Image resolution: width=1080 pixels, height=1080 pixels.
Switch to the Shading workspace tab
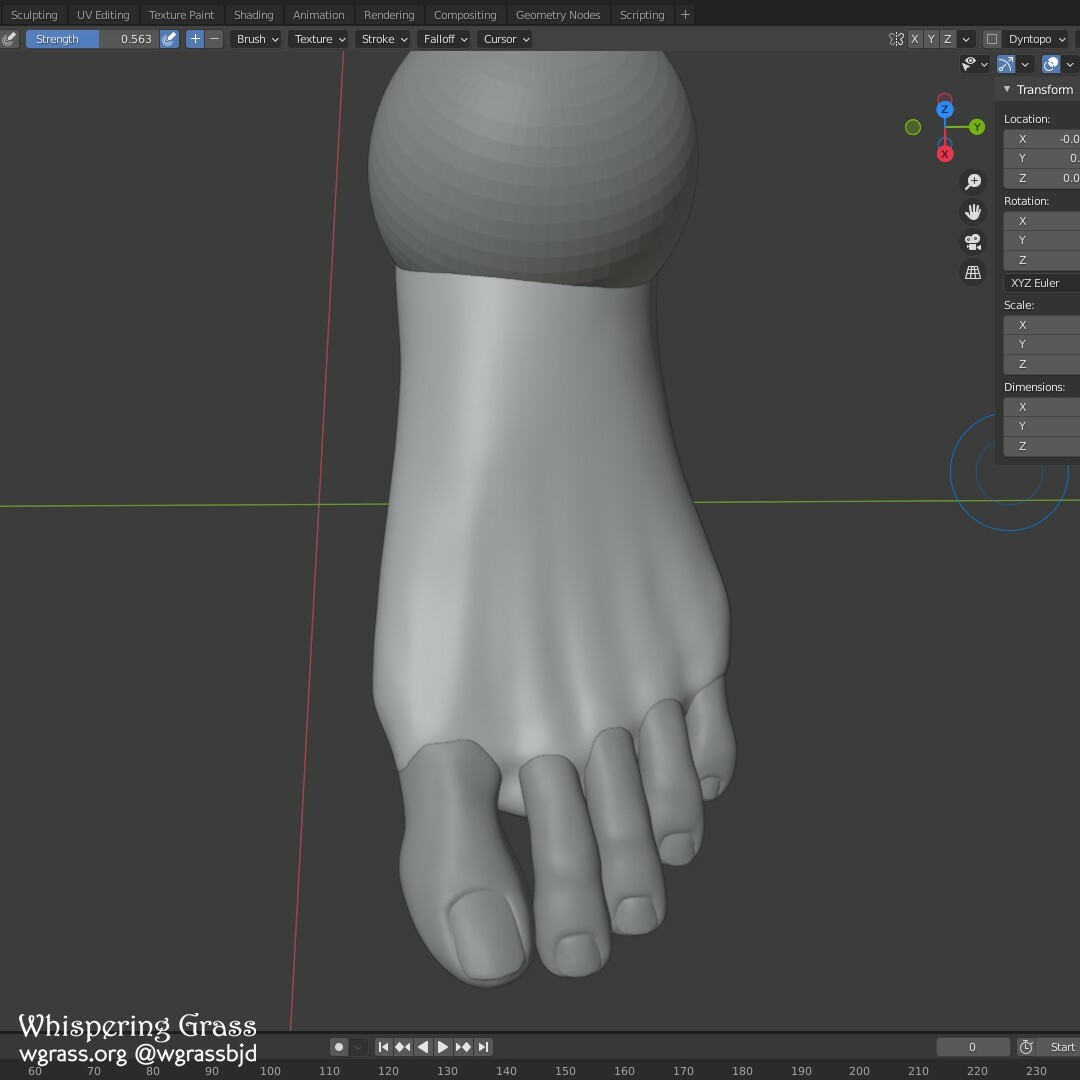253,14
